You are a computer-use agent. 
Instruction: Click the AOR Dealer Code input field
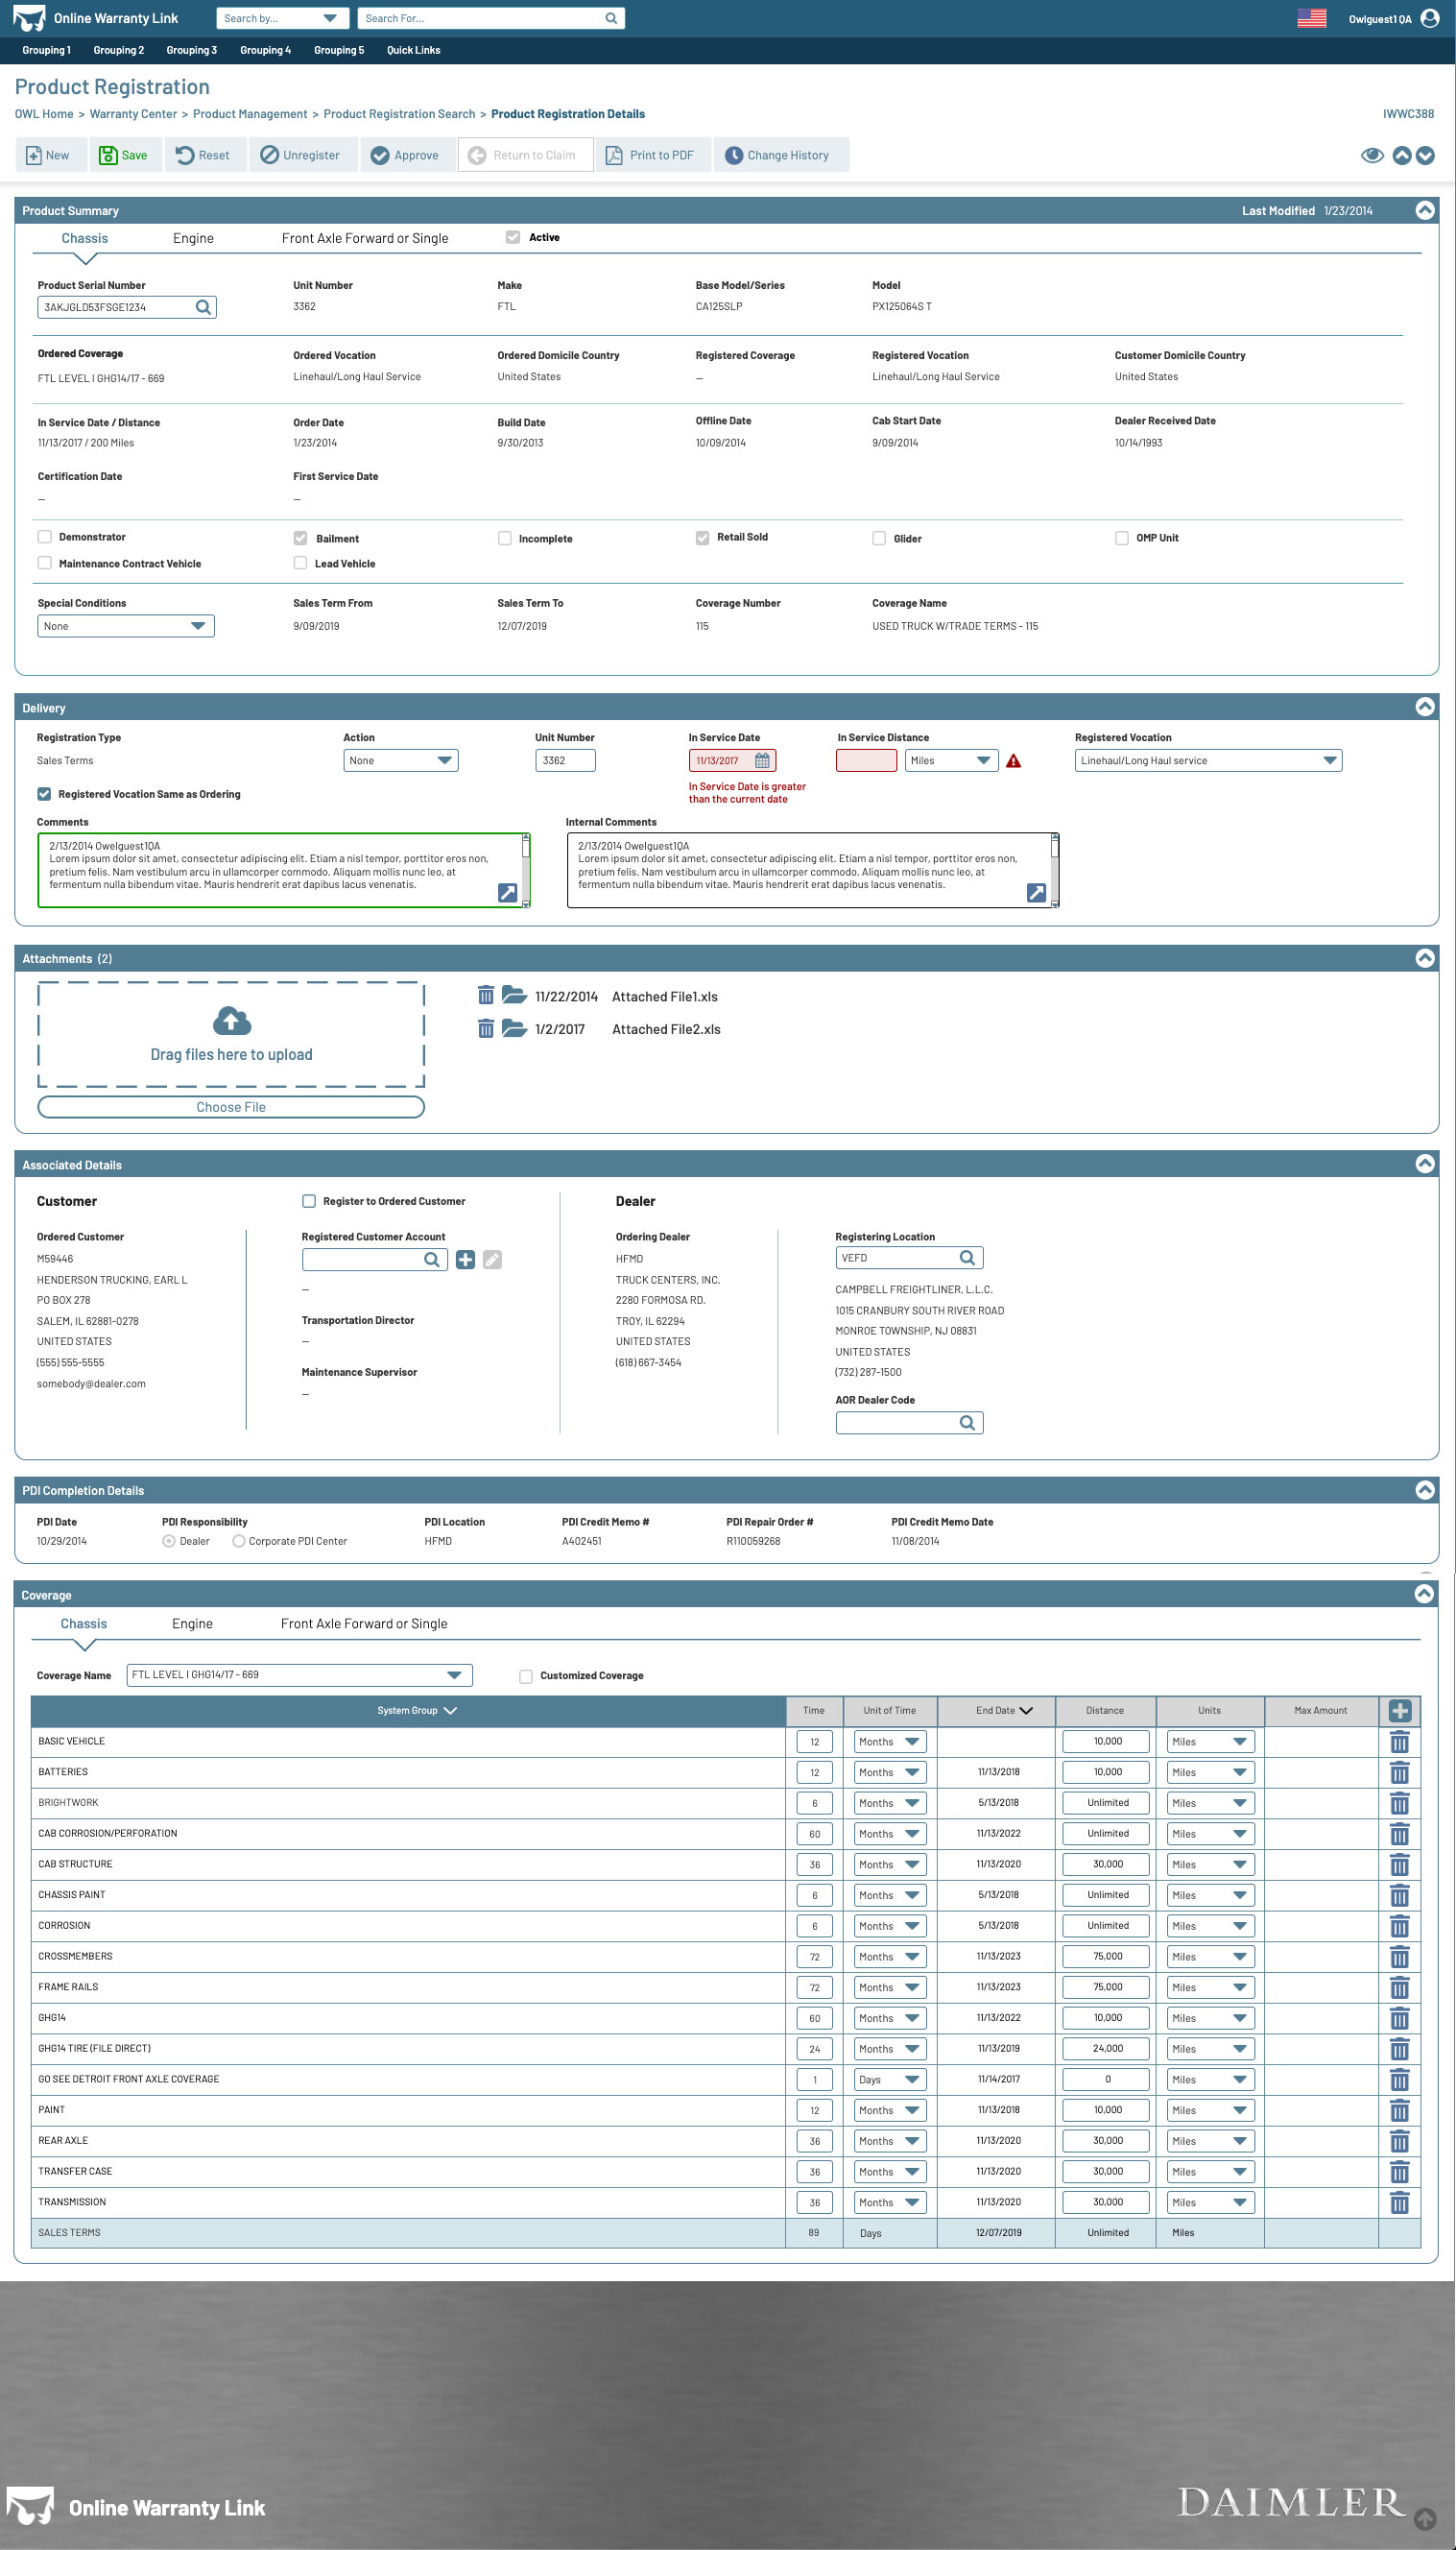point(897,1422)
